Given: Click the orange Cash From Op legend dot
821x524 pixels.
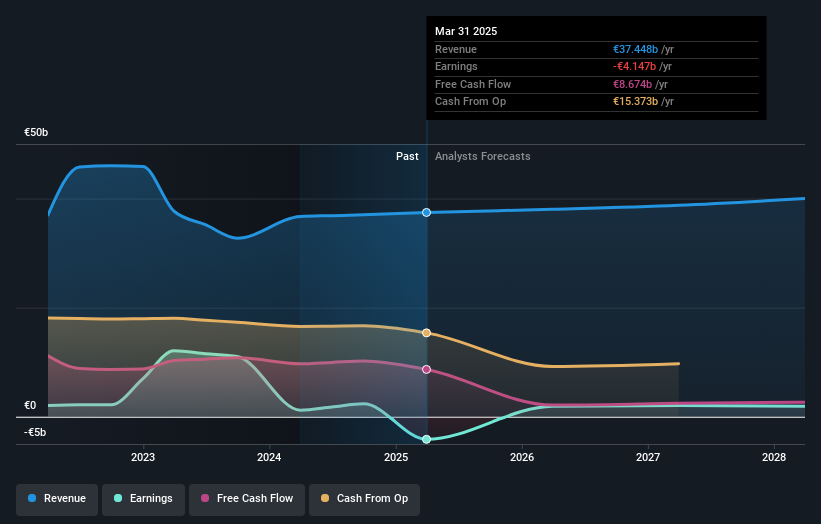Looking at the screenshot, I should click(x=325, y=498).
